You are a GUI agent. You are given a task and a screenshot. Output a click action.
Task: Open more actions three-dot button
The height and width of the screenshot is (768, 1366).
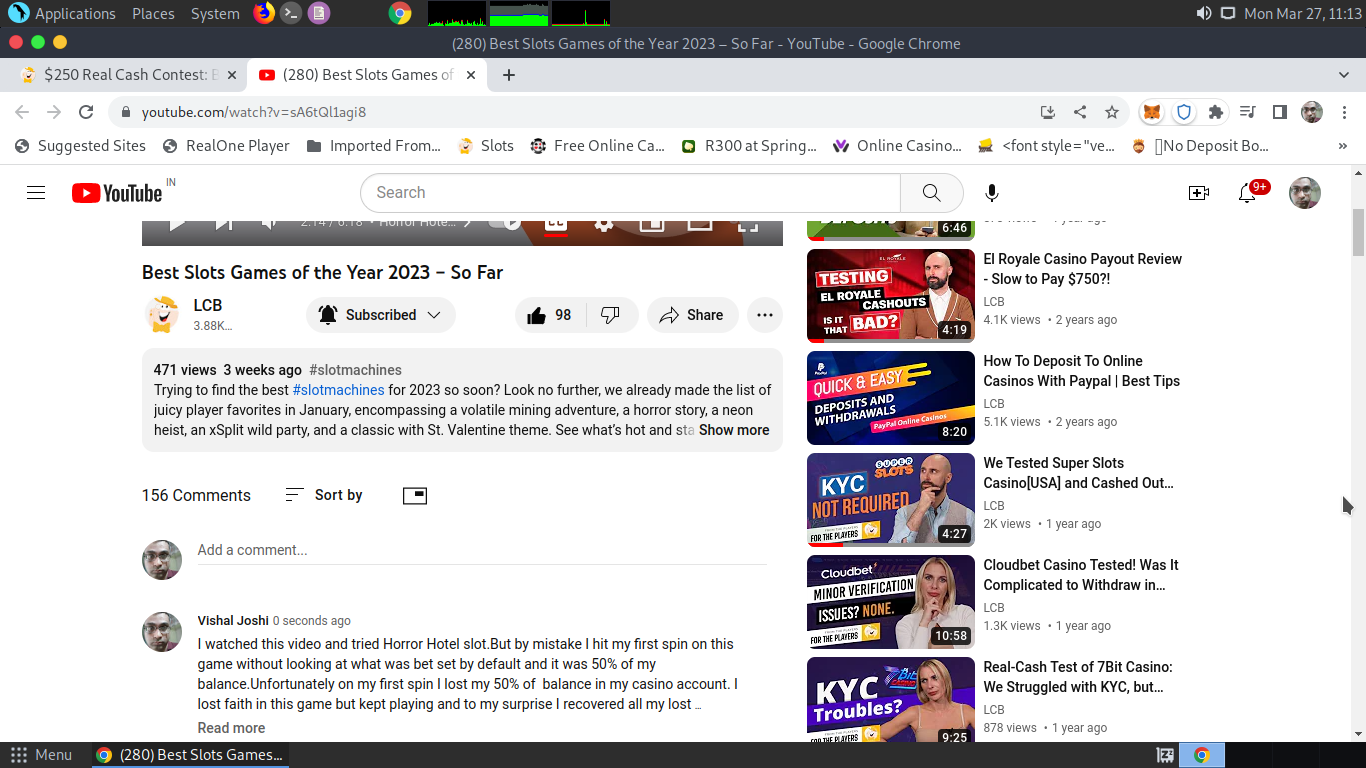(x=765, y=315)
